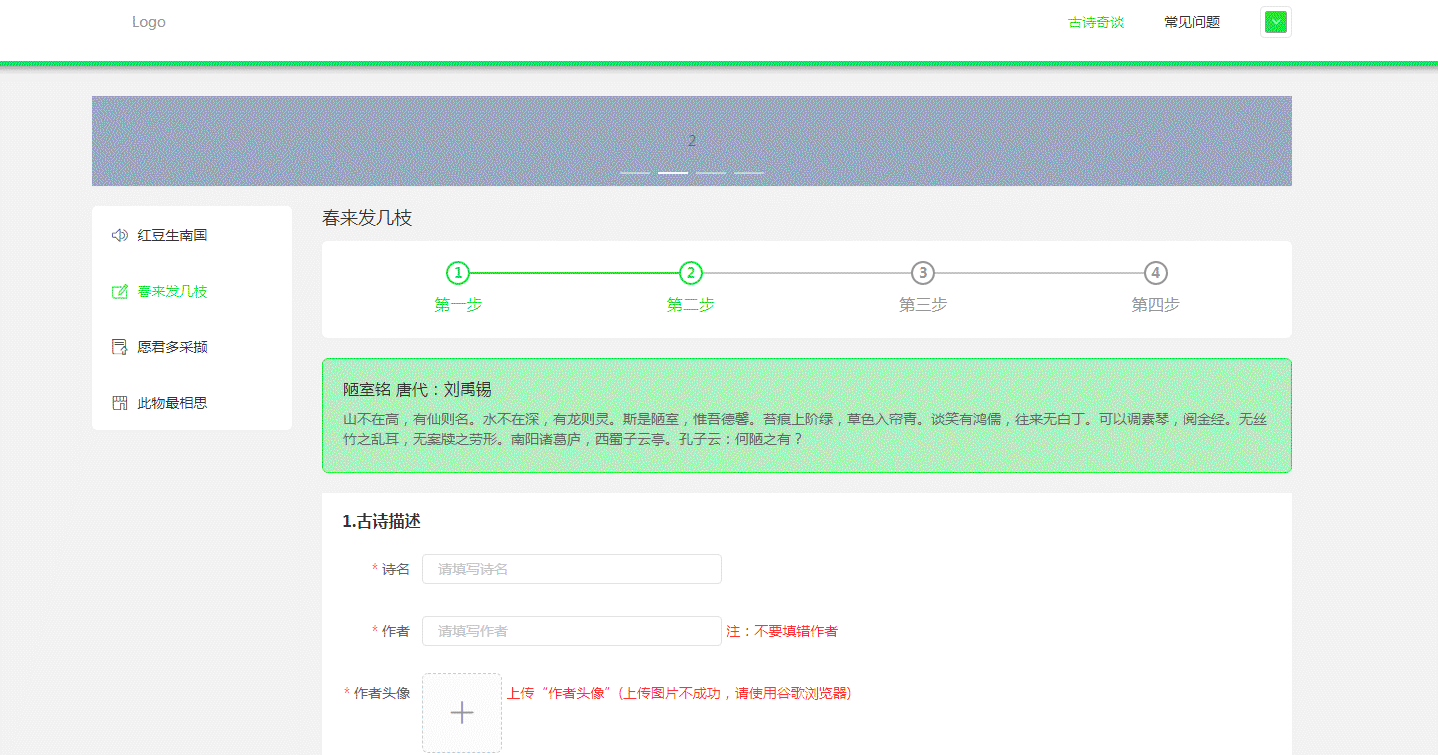Show the second banner slide indicator
1438x755 pixels.
point(673,173)
